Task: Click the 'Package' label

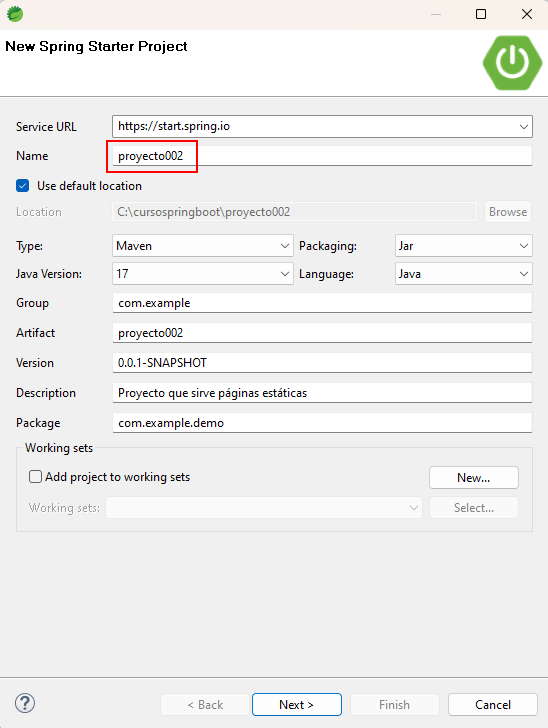Action: [38, 423]
